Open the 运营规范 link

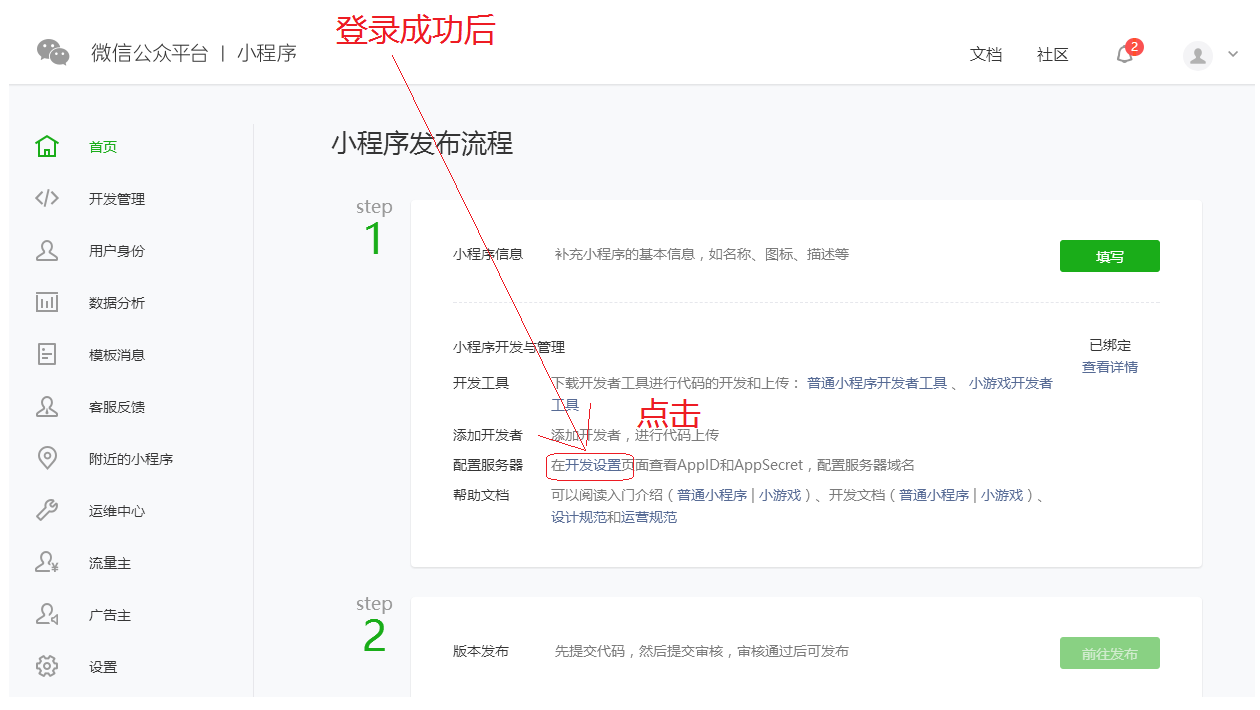[649, 517]
